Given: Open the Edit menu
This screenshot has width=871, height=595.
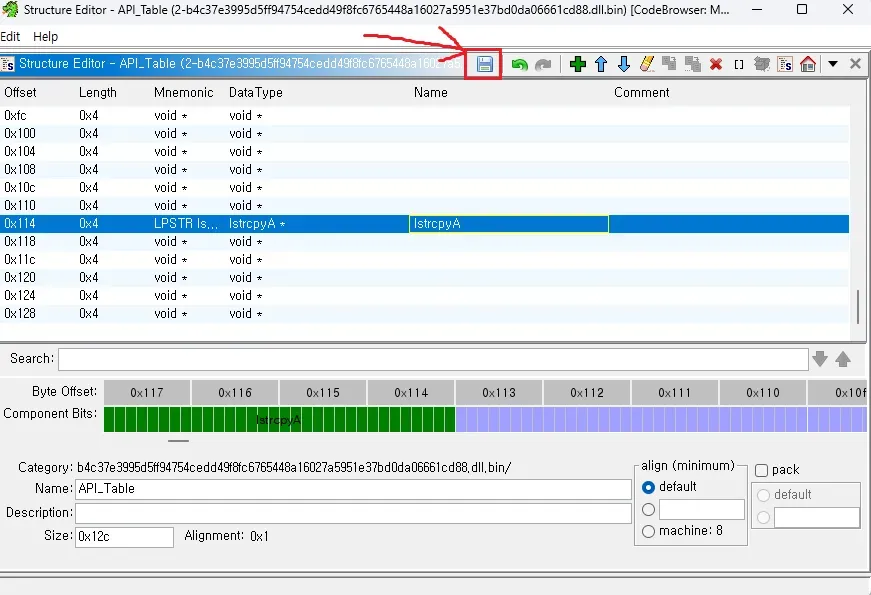Looking at the screenshot, I should 10,36.
